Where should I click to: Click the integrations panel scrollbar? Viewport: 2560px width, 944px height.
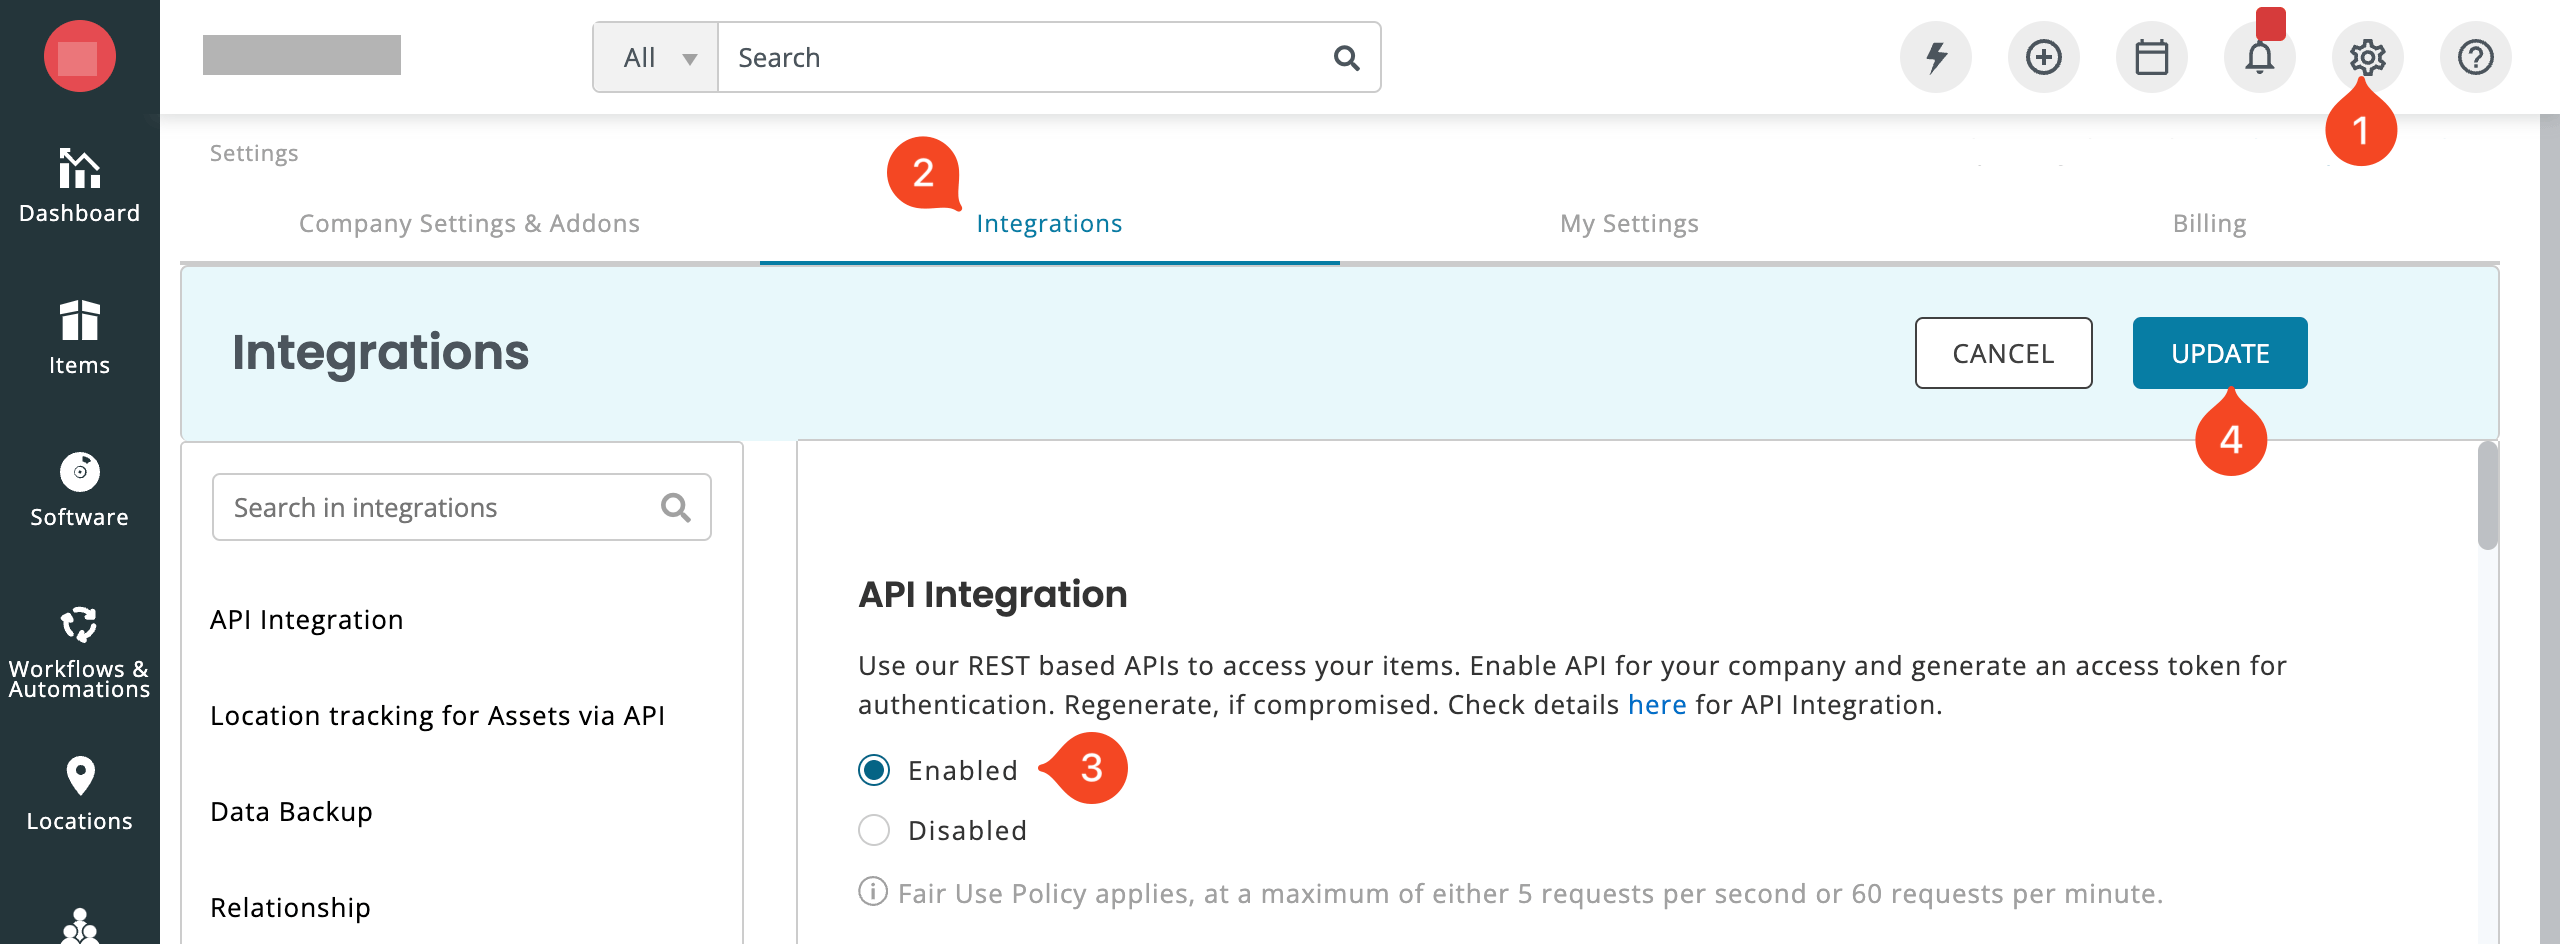click(2488, 496)
